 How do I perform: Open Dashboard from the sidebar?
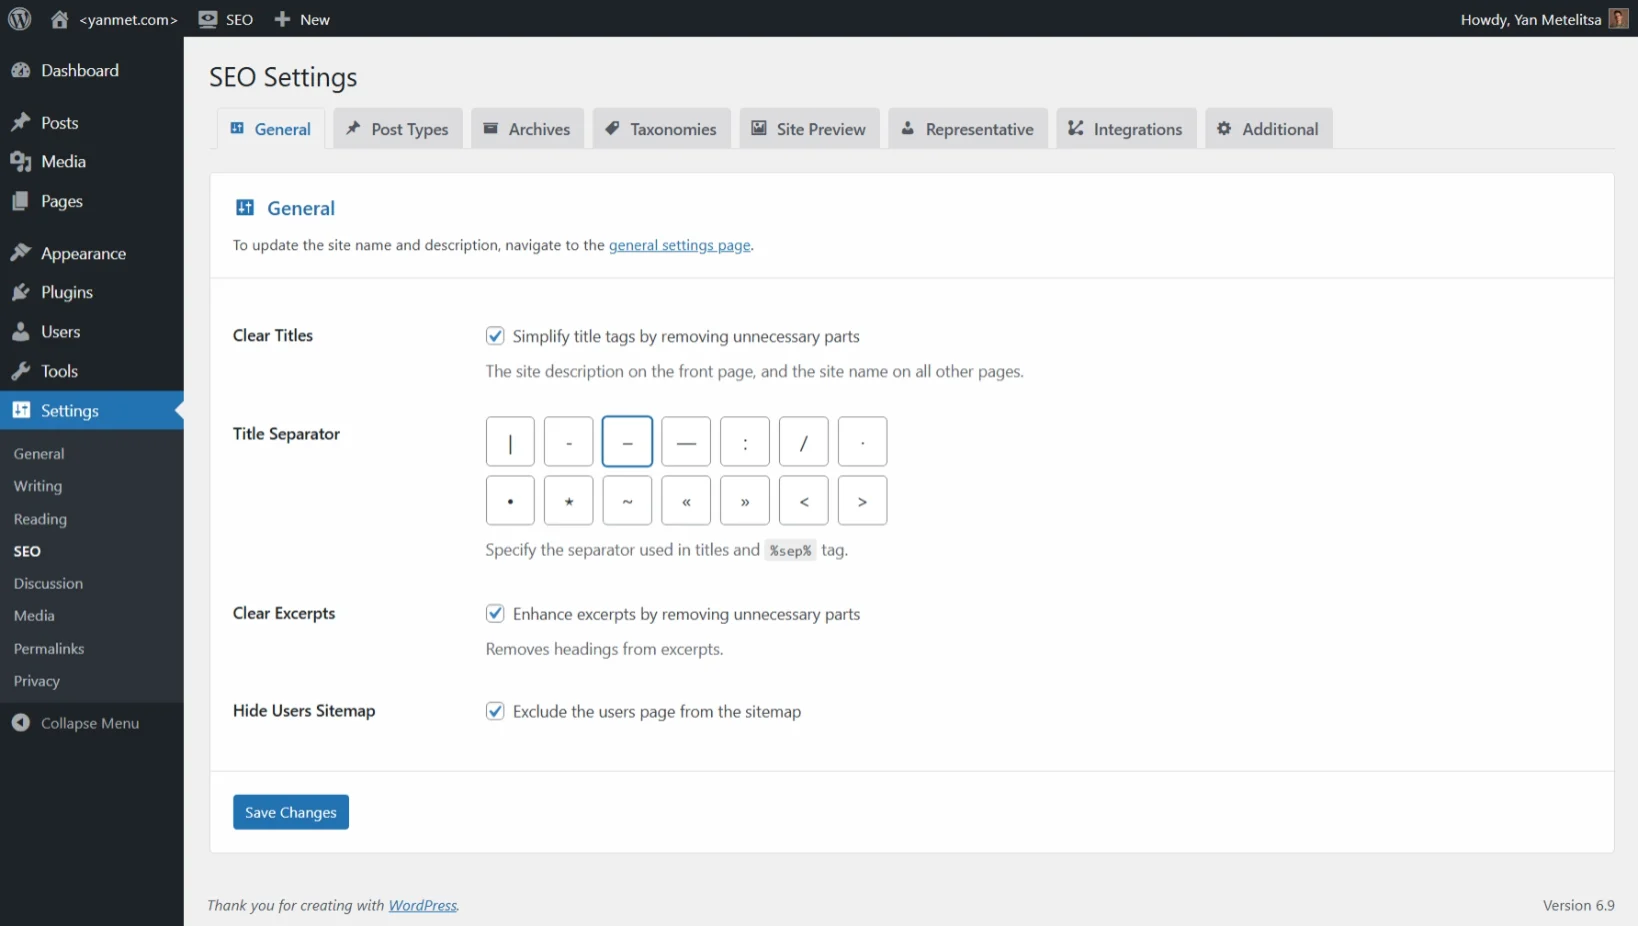coord(79,70)
